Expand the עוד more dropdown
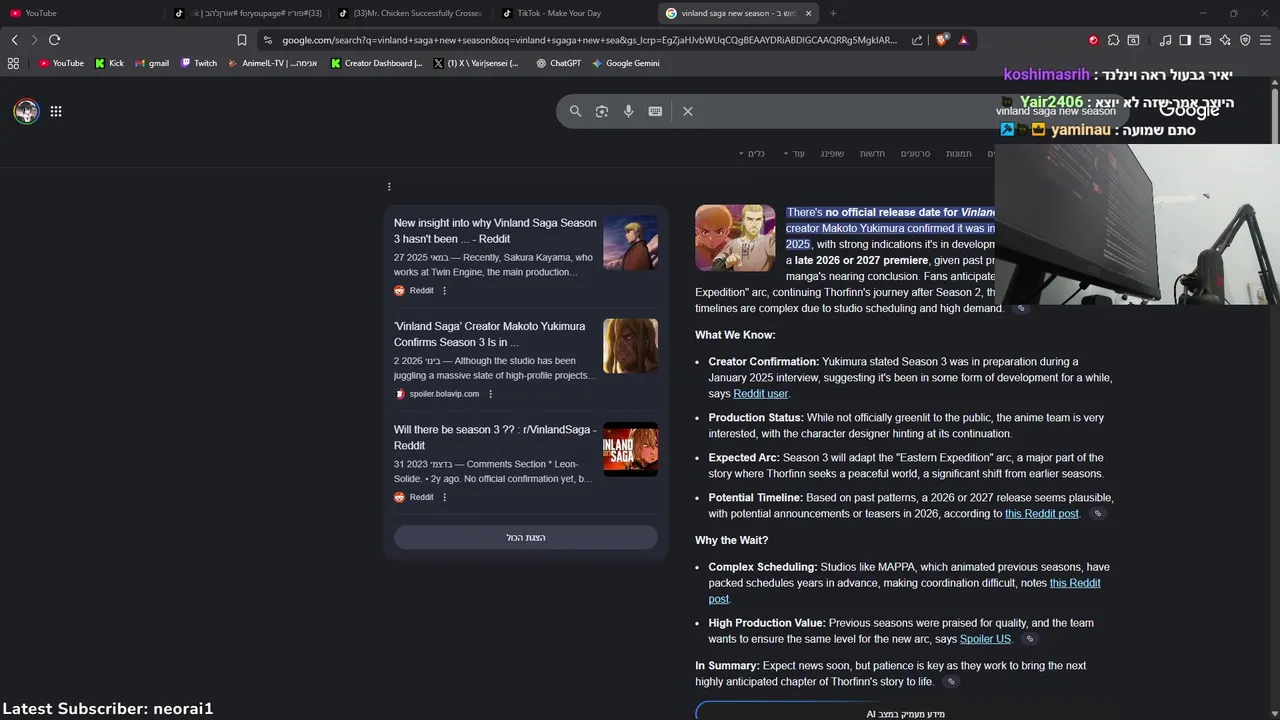1280x720 pixels. click(x=794, y=153)
